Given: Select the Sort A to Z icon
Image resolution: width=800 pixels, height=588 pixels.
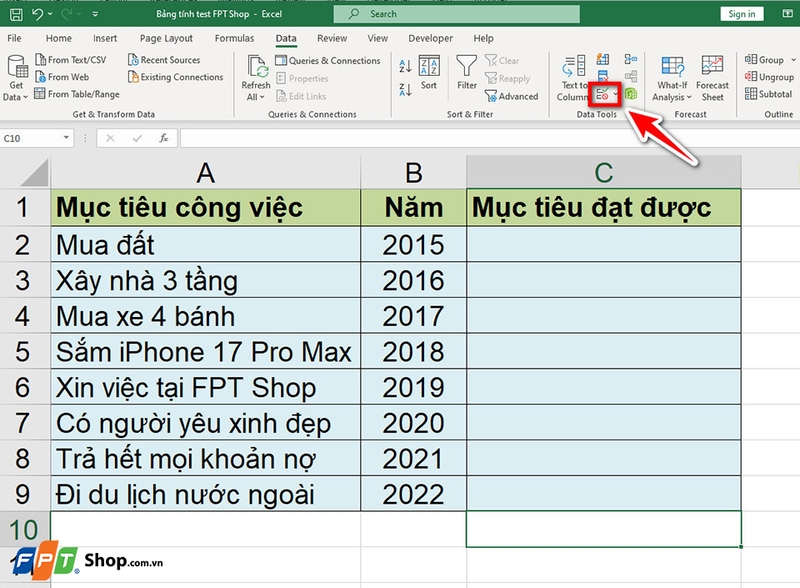Looking at the screenshot, I should pyautogui.click(x=404, y=64).
